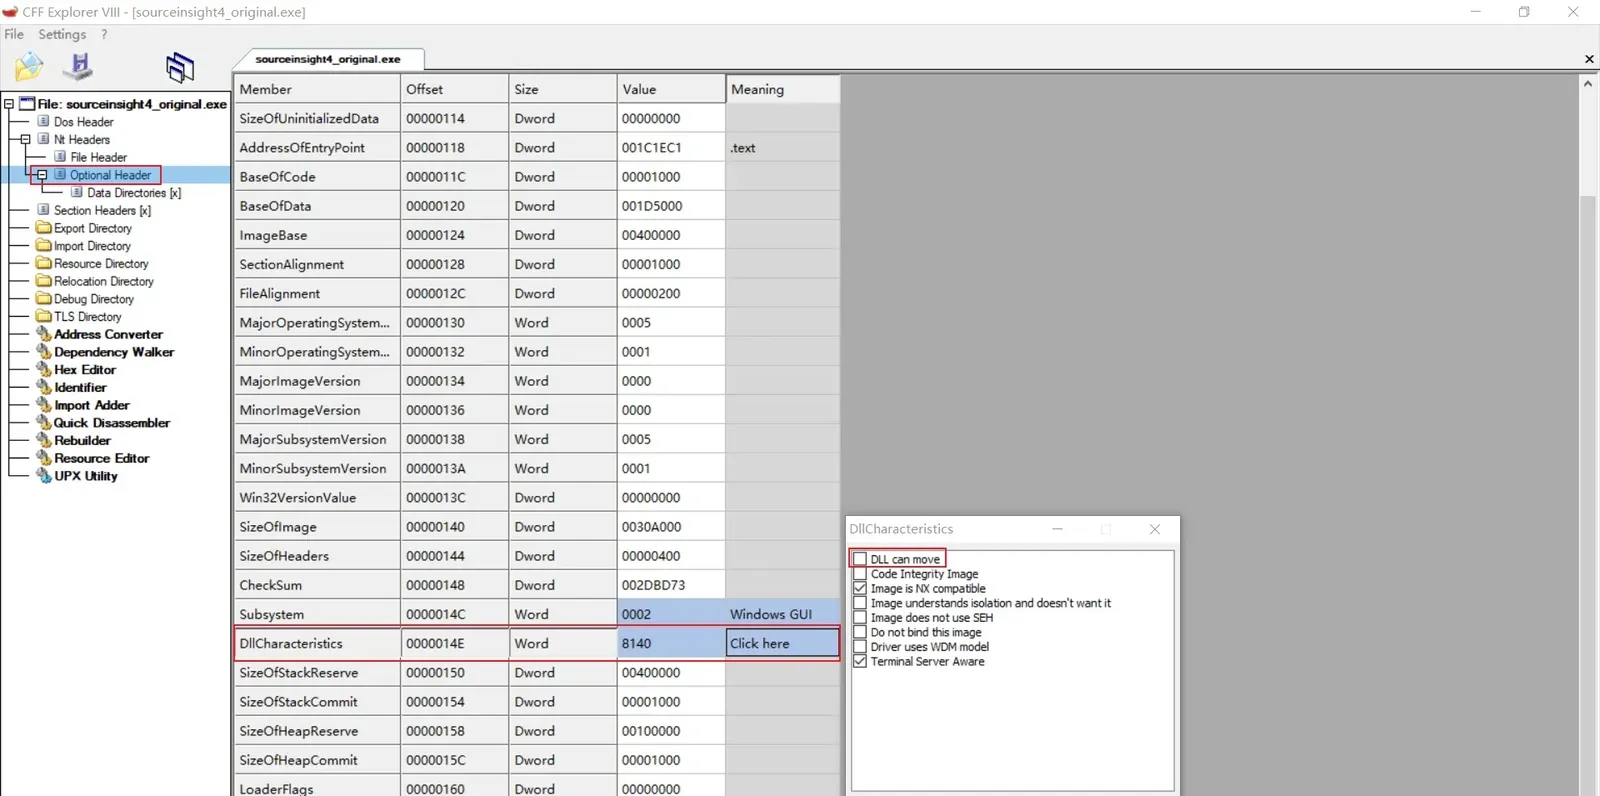Check the "Code Integrity Image" option
This screenshot has width=1600, height=796.
coord(860,574)
